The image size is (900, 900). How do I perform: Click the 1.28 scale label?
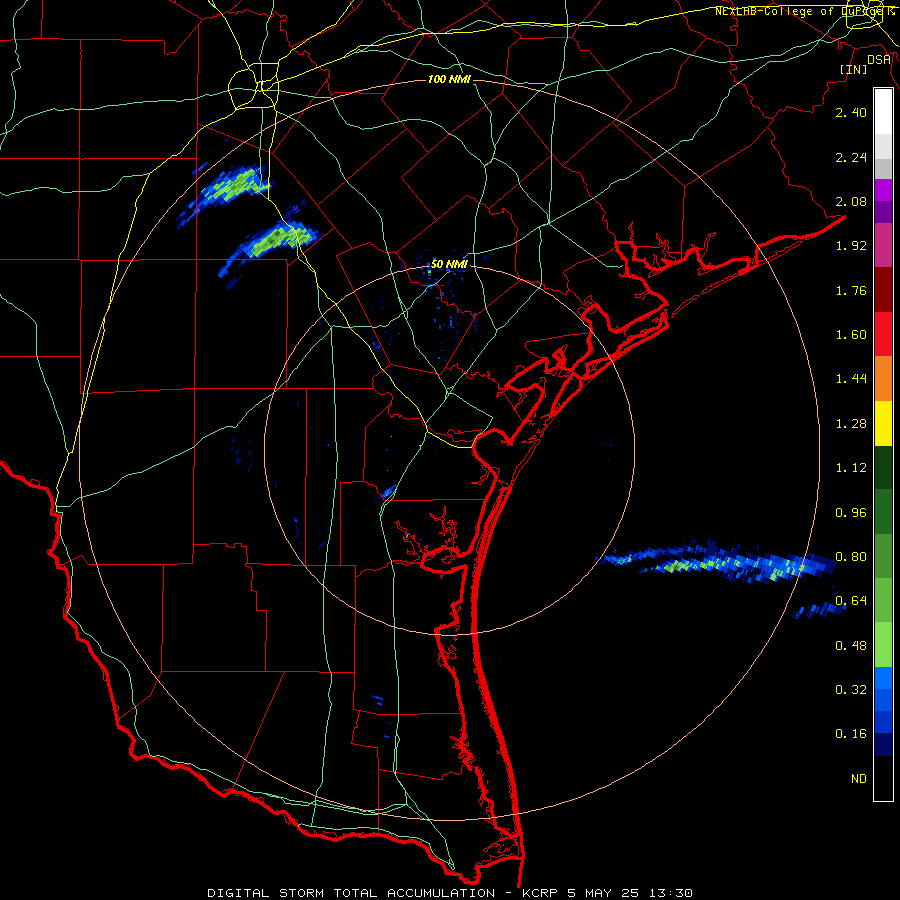coord(851,424)
